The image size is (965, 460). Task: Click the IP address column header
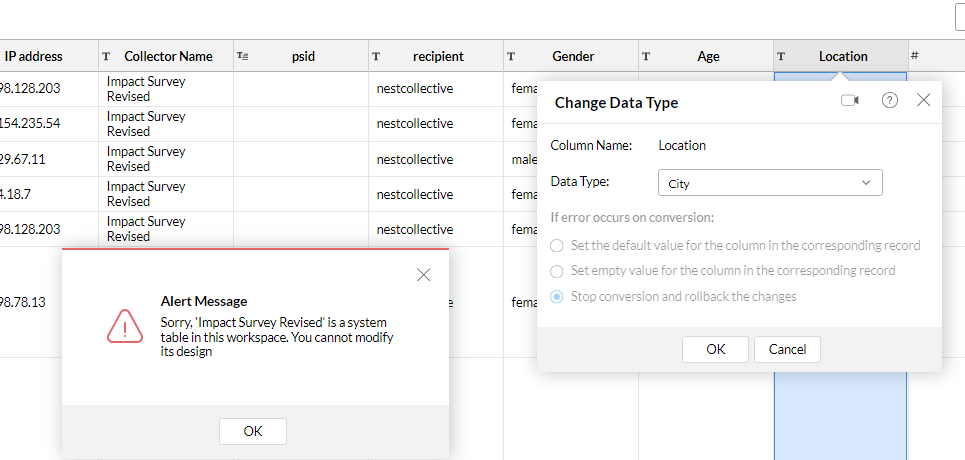(34, 57)
